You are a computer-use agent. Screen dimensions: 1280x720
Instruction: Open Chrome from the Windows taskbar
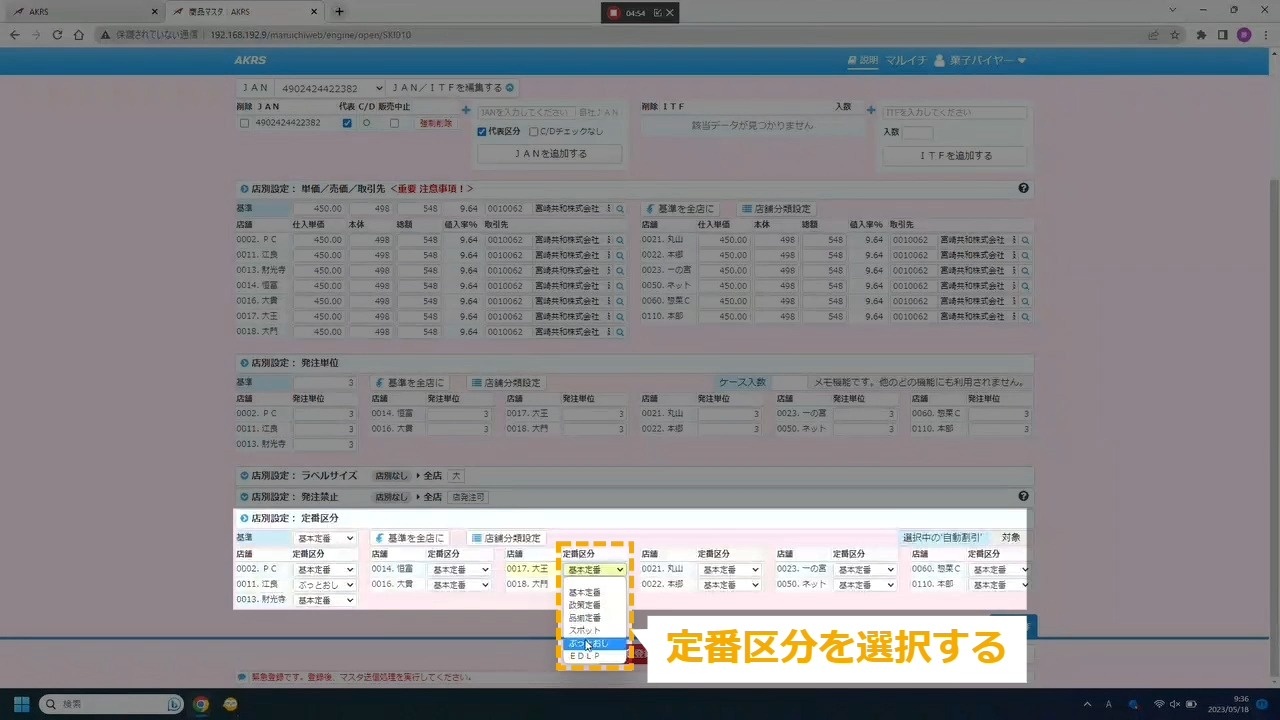(x=201, y=704)
